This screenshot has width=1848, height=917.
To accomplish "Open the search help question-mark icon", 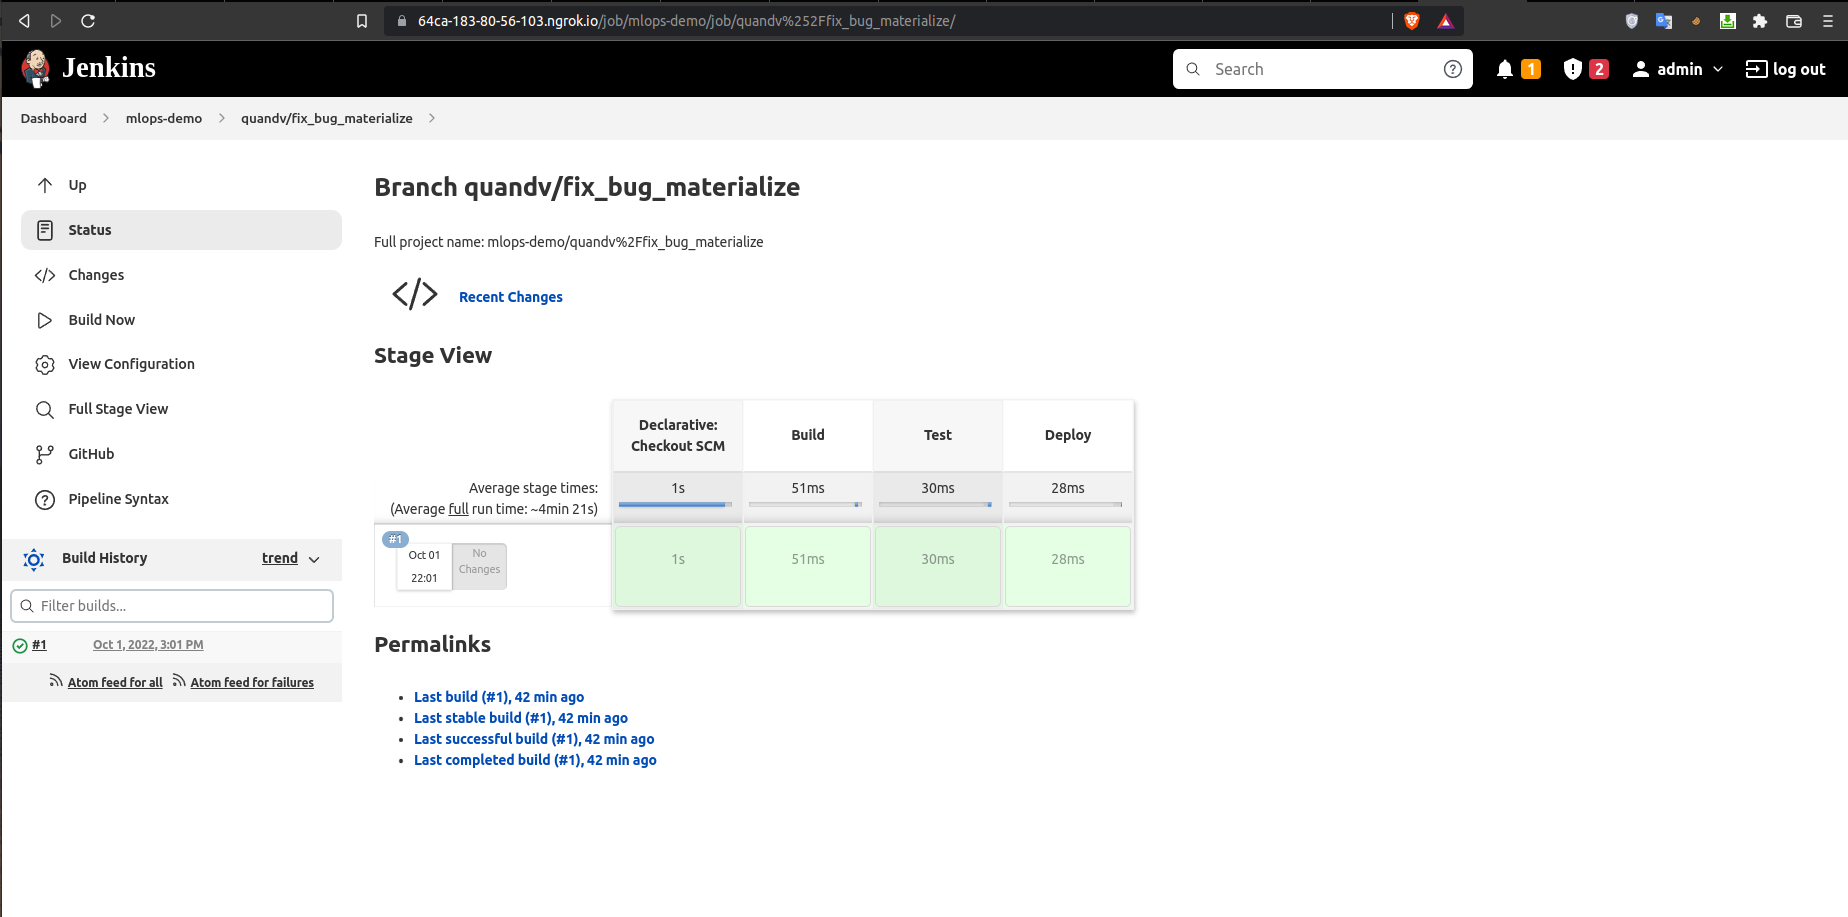I will pyautogui.click(x=1453, y=69).
